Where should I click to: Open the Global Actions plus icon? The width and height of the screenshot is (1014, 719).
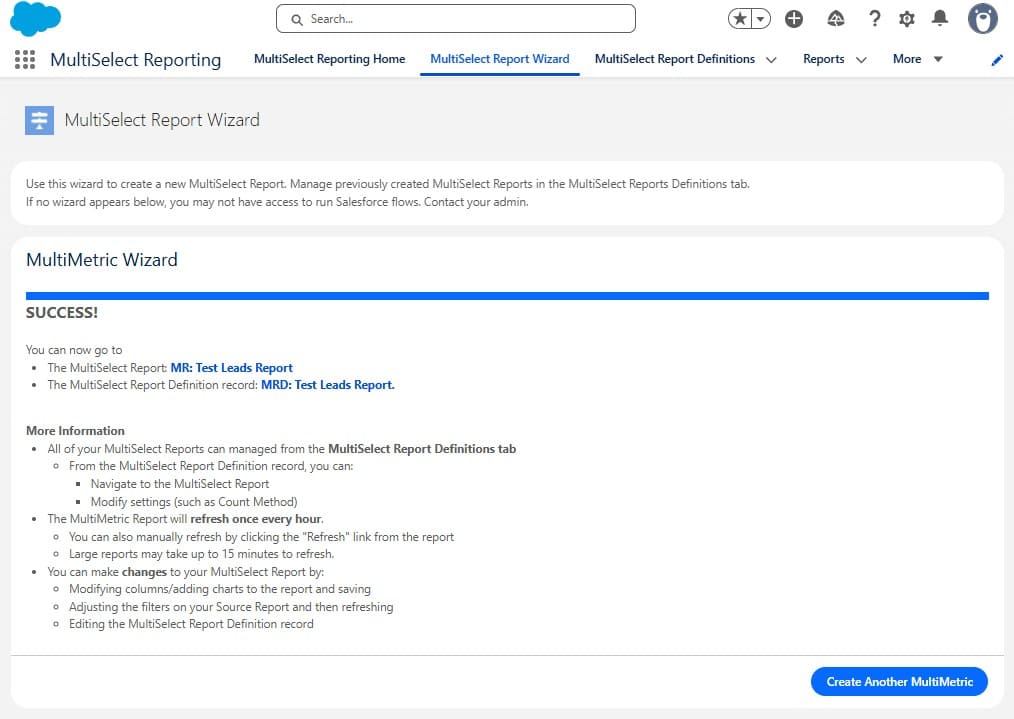point(794,19)
